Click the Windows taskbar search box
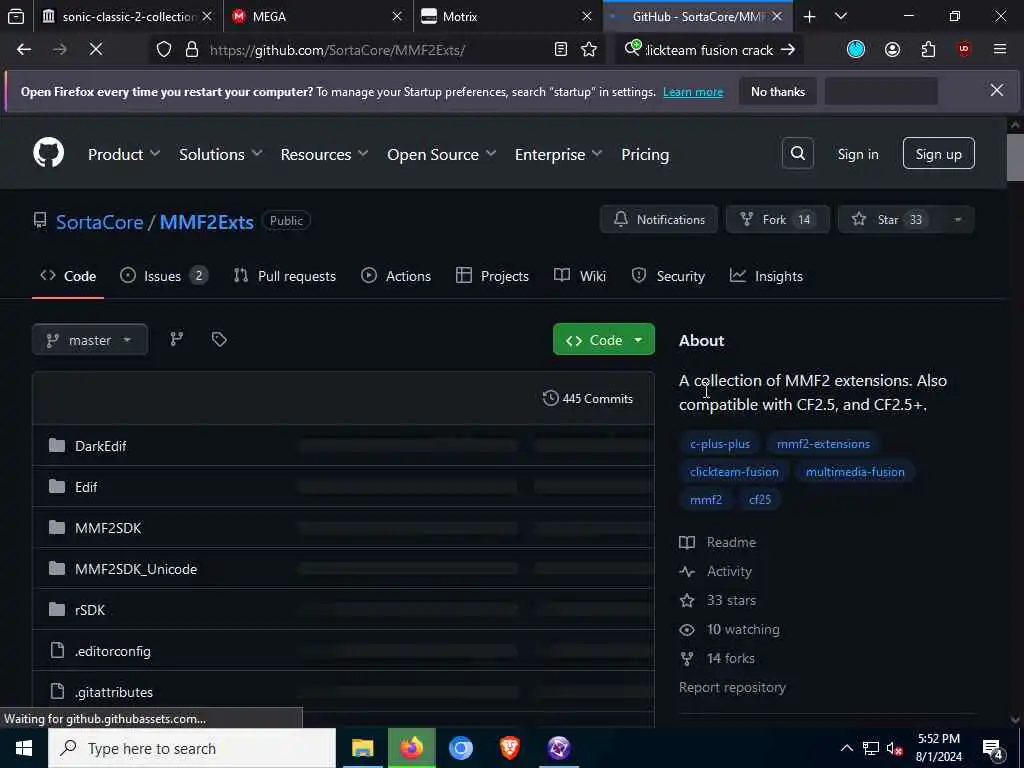This screenshot has width=1024, height=768. (192, 748)
